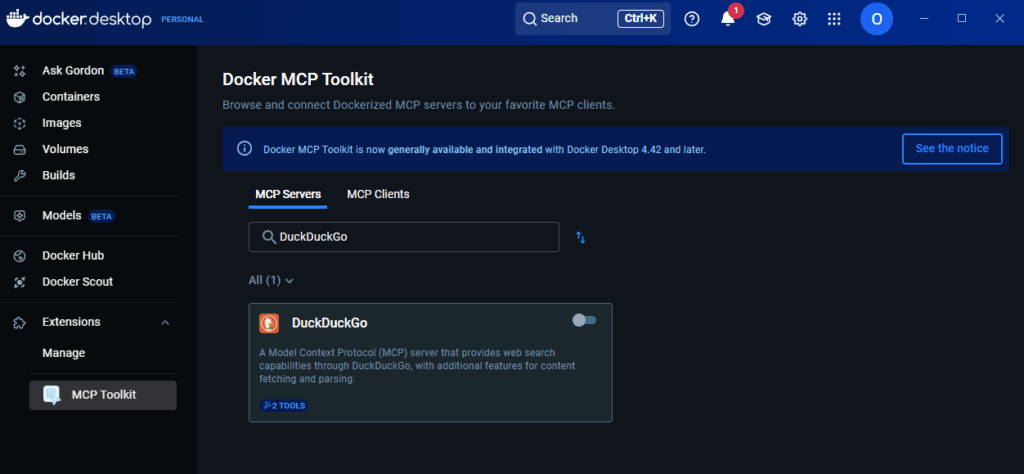Open the Learning Center graduation cap icon
This screenshot has height=474, width=1024.
[x=764, y=19]
